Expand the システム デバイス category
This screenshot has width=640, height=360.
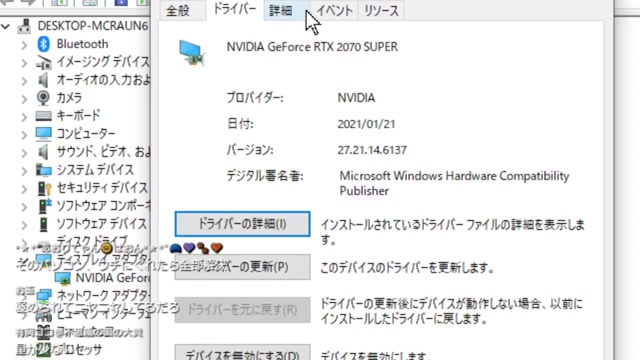[x=24, y=171]
